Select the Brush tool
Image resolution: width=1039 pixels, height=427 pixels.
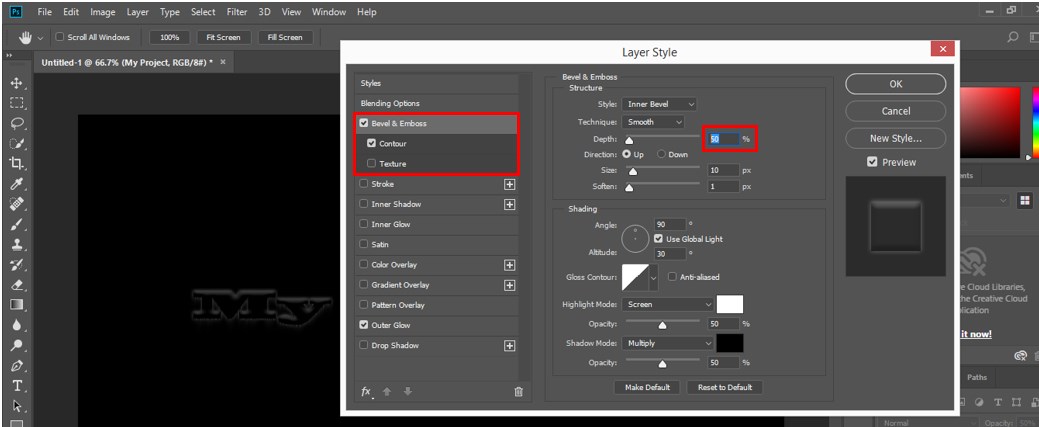pos(17,224)
